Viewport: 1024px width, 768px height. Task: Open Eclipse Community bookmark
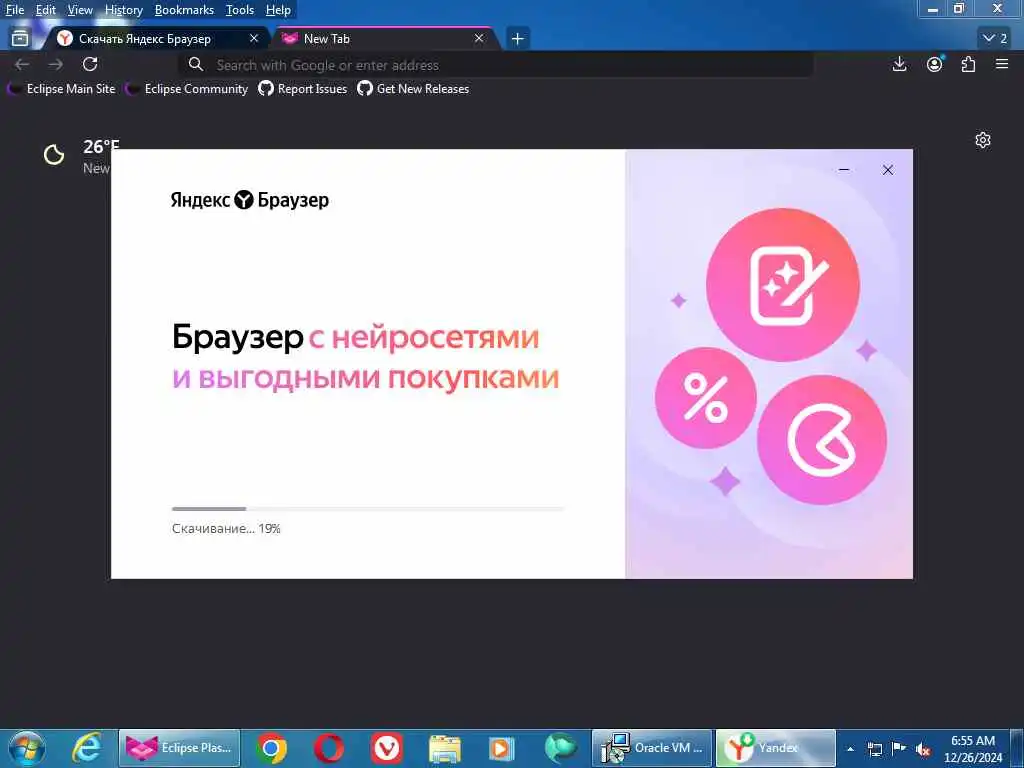tap(187, 89)
